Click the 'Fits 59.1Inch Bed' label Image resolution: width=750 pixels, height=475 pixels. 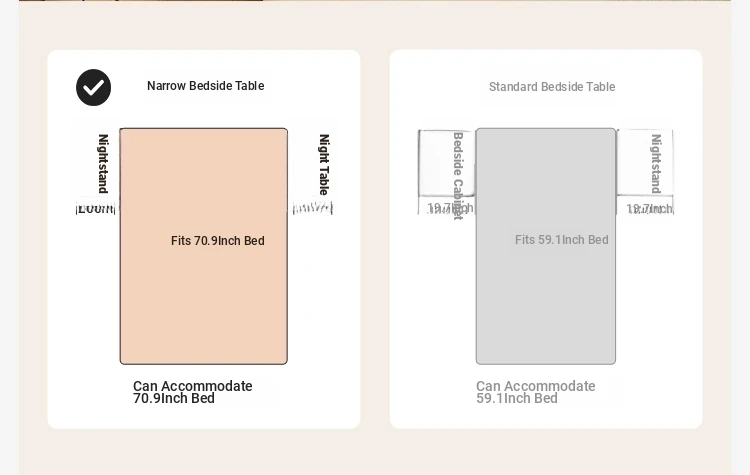562,240
